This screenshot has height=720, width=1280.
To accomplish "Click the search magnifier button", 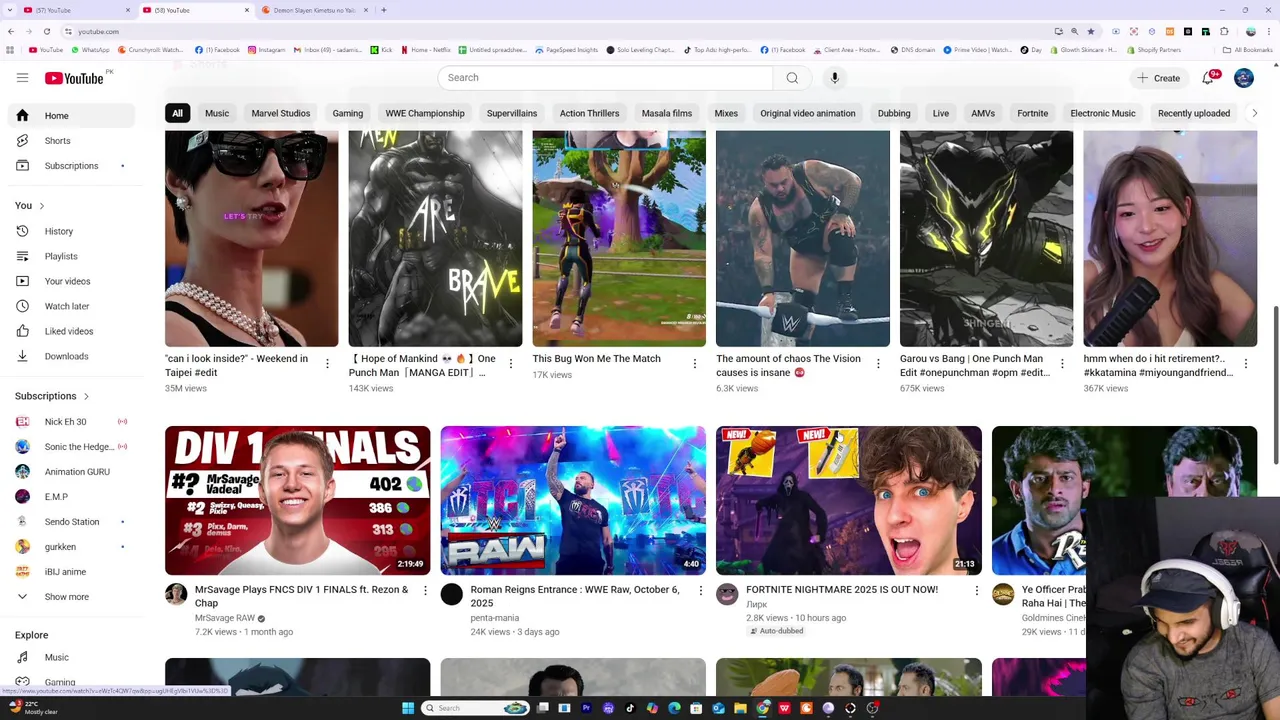I will pyautogui.click(x=792, y=78).
